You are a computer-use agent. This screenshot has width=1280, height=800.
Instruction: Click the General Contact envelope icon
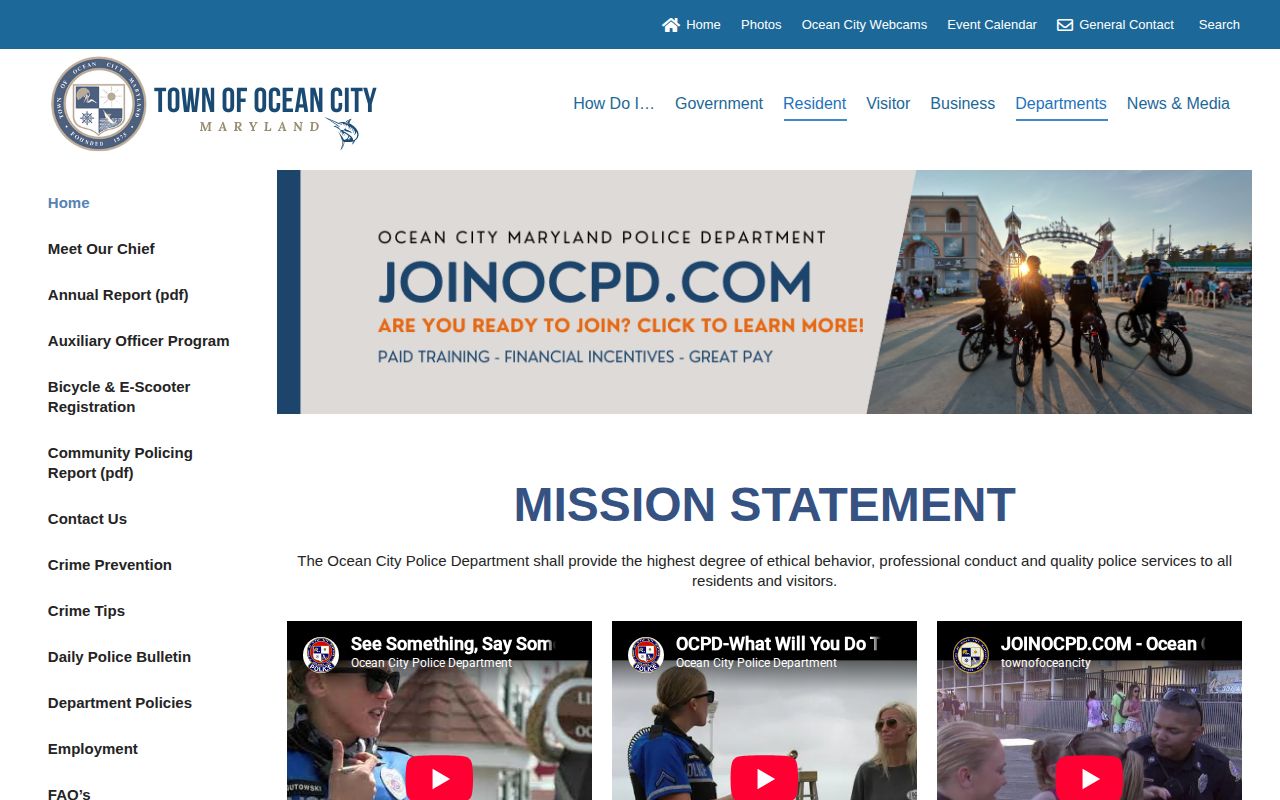tap(1065, 25)
